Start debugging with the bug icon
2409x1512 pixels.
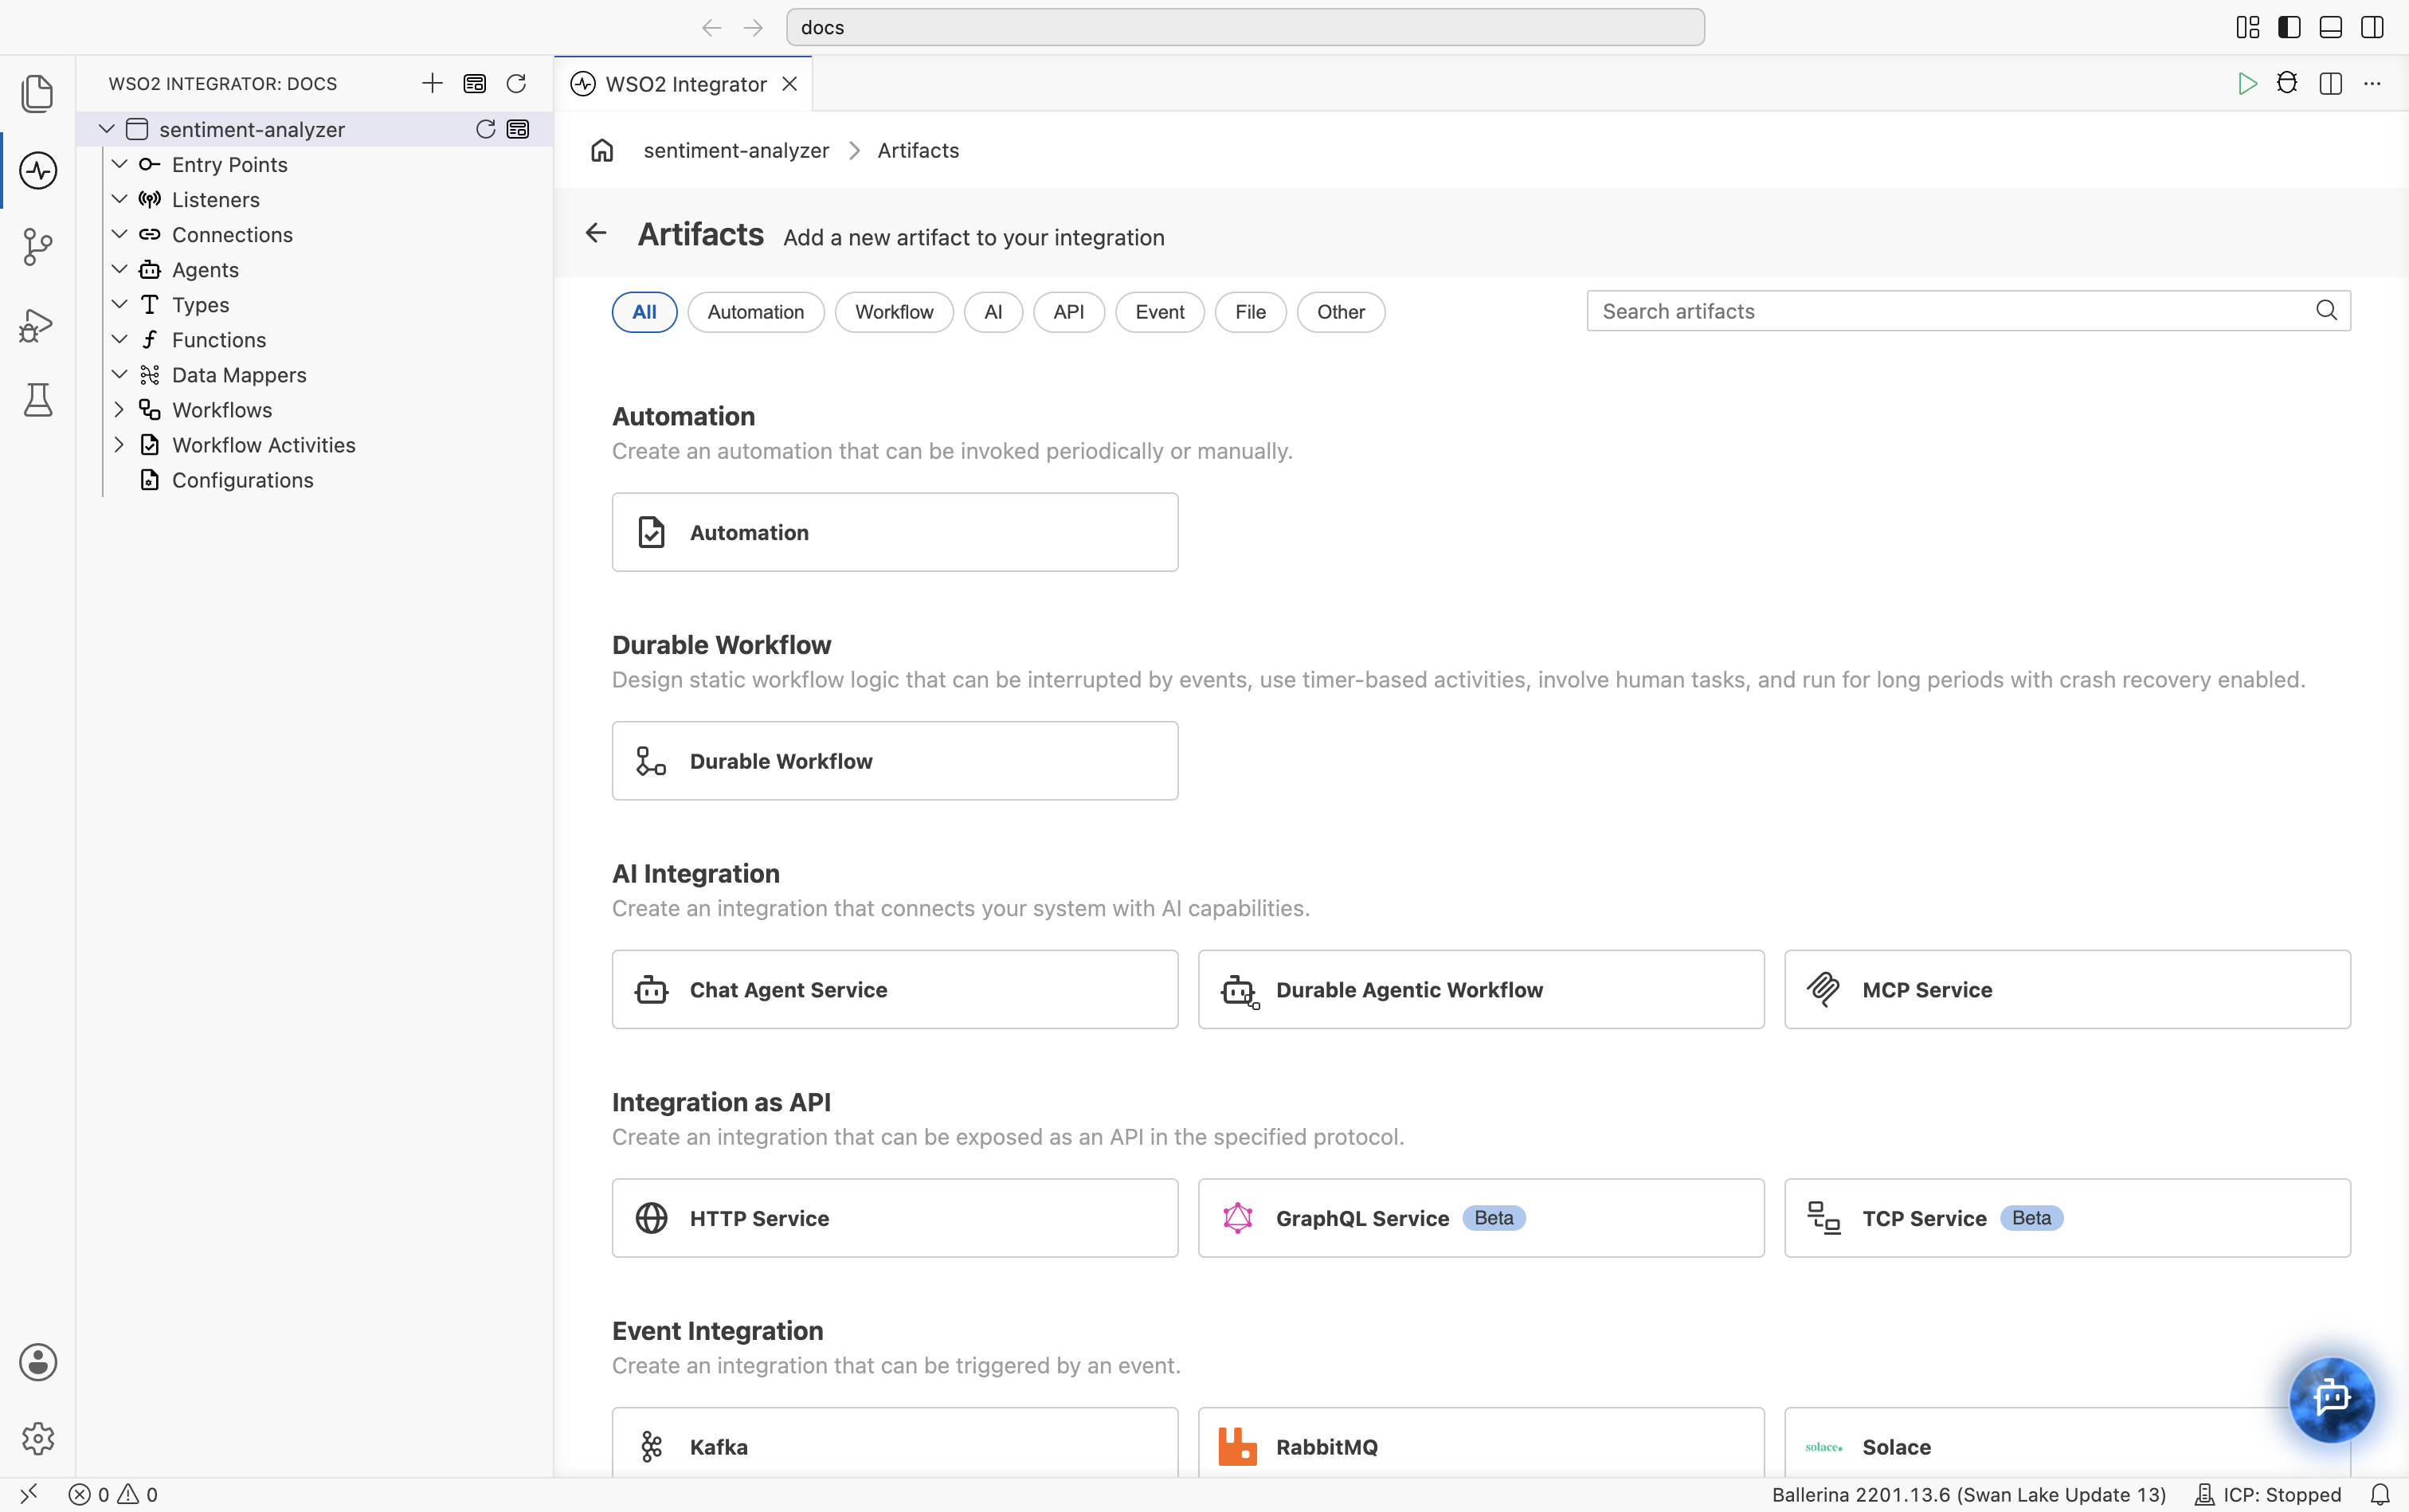click(2287, 83)
